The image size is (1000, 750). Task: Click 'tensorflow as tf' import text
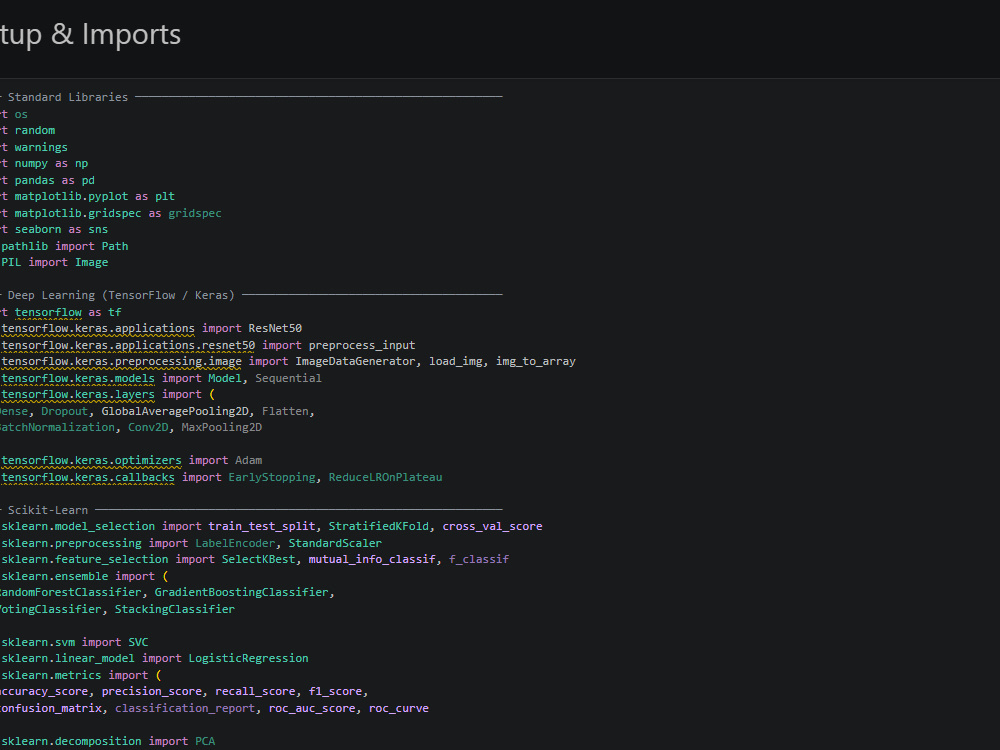pos(68,312)
